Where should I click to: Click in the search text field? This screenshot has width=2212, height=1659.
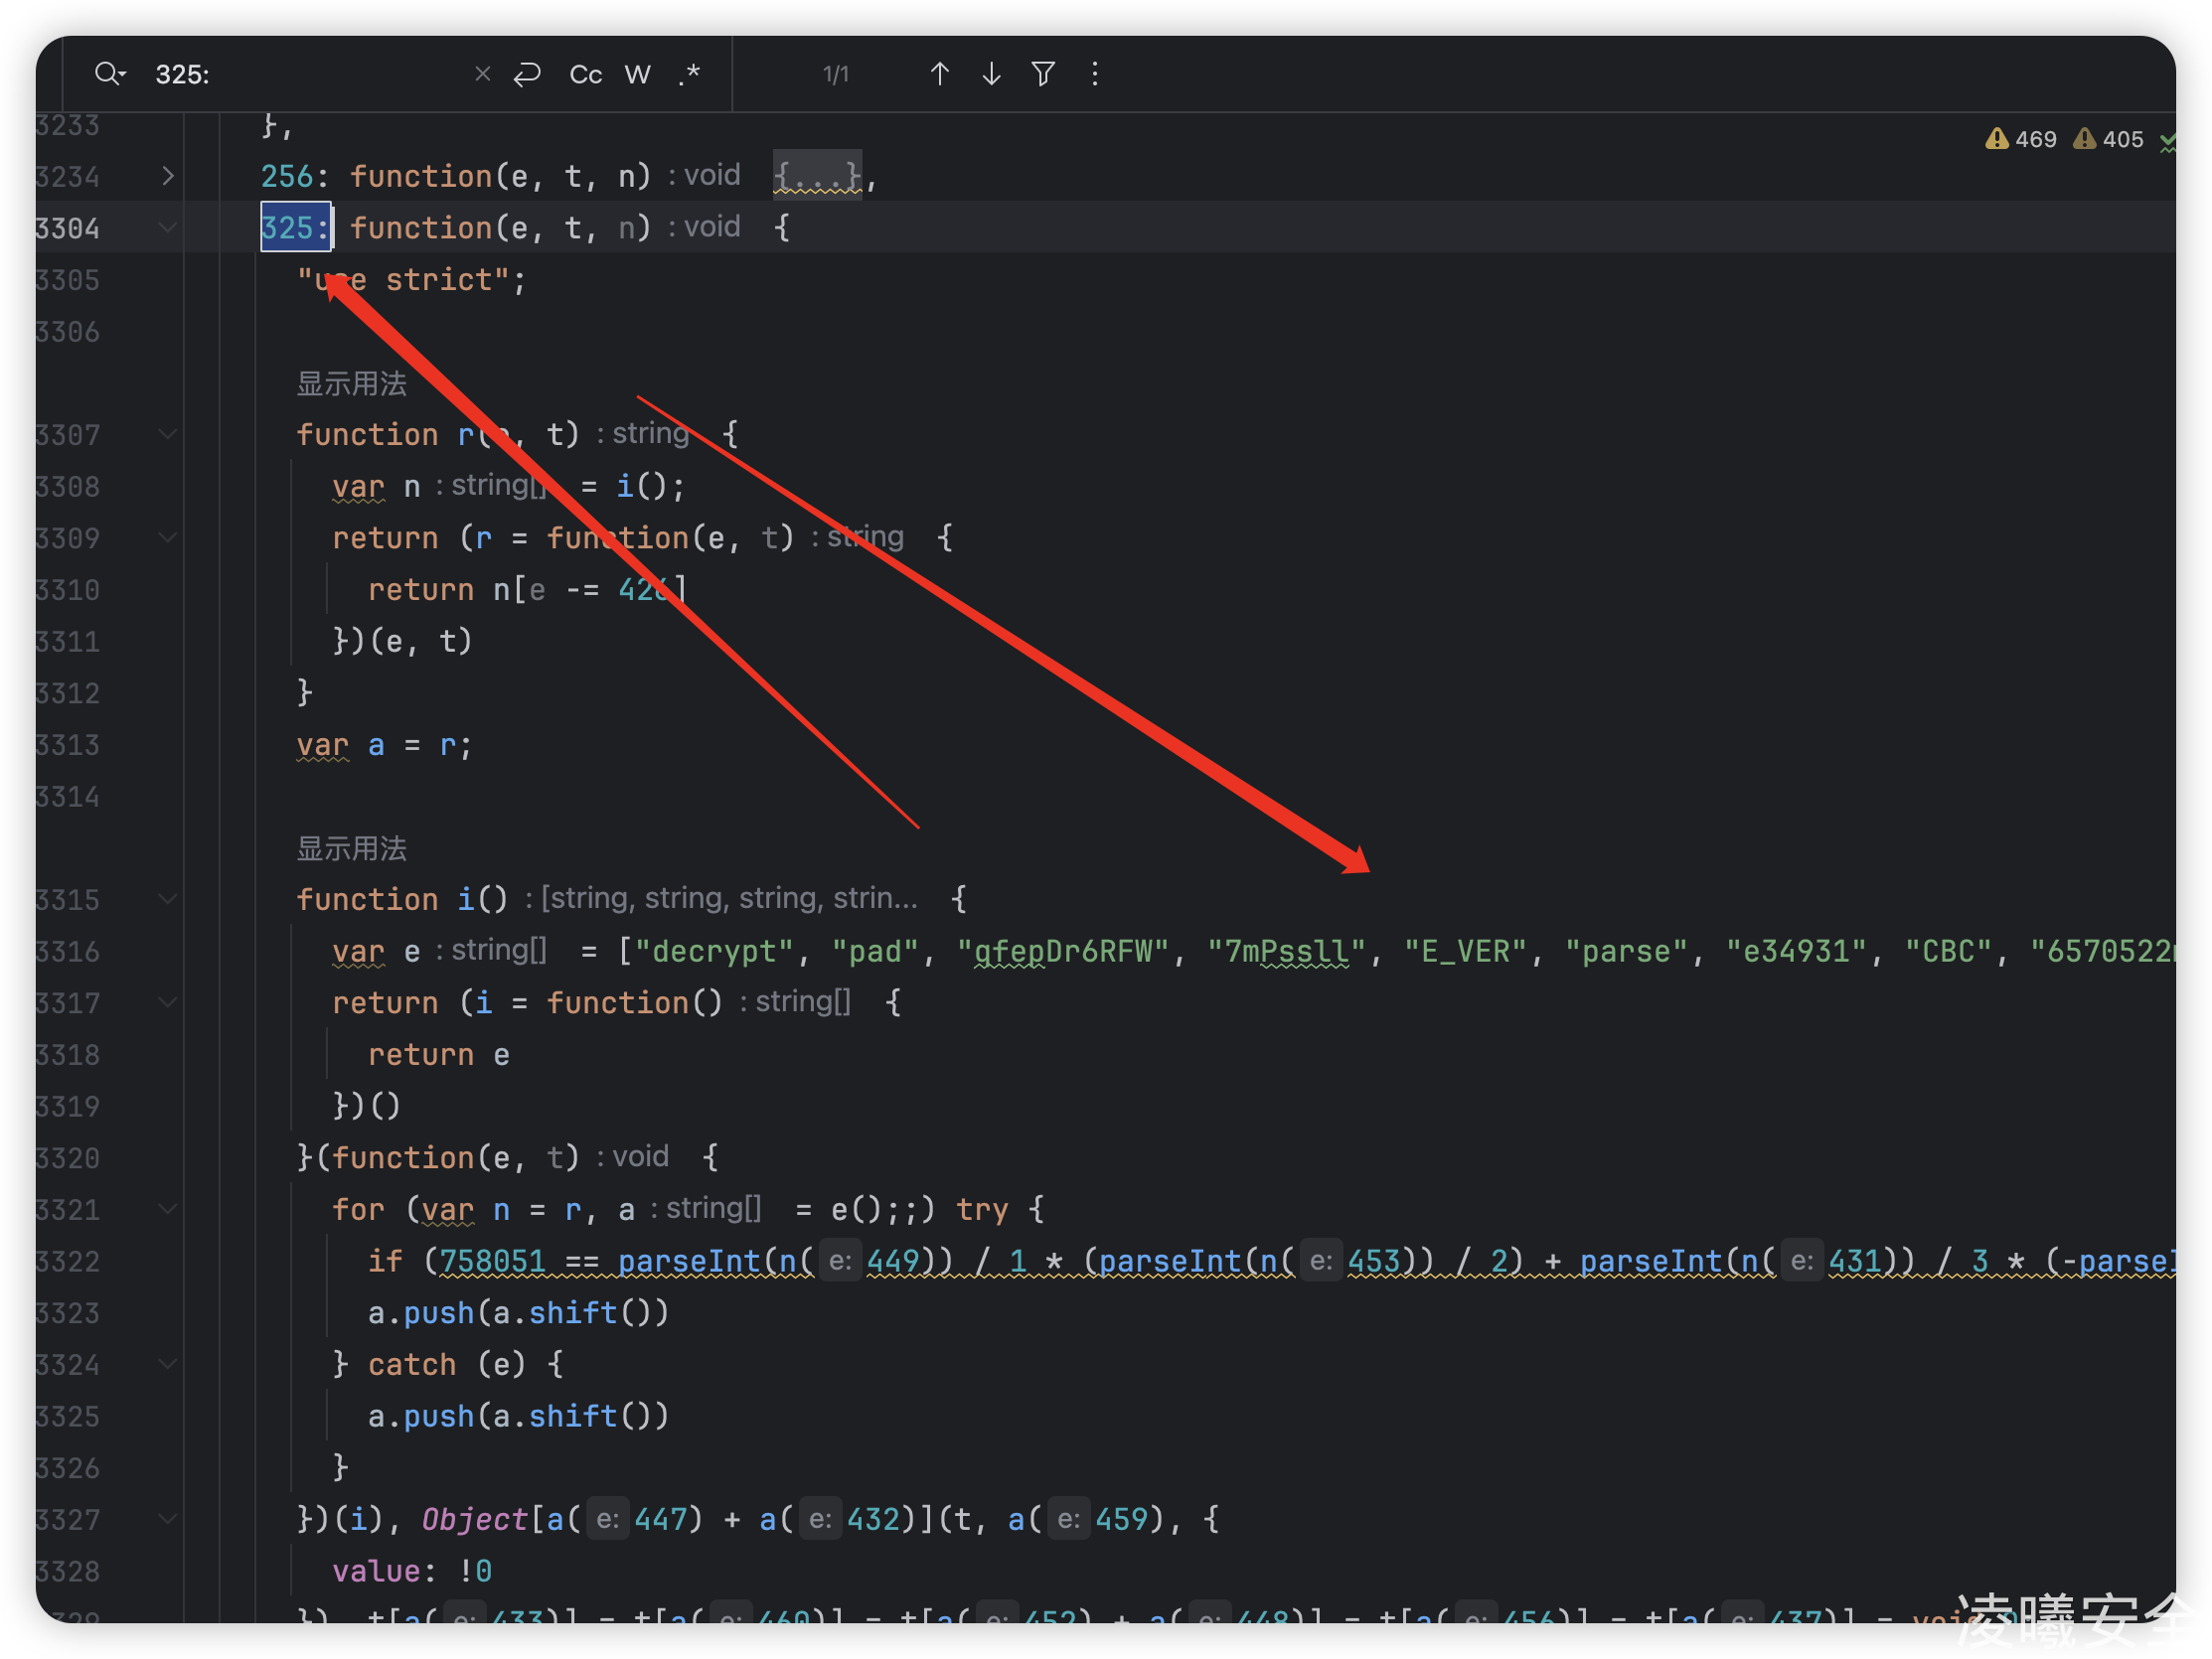click(300, 74)
